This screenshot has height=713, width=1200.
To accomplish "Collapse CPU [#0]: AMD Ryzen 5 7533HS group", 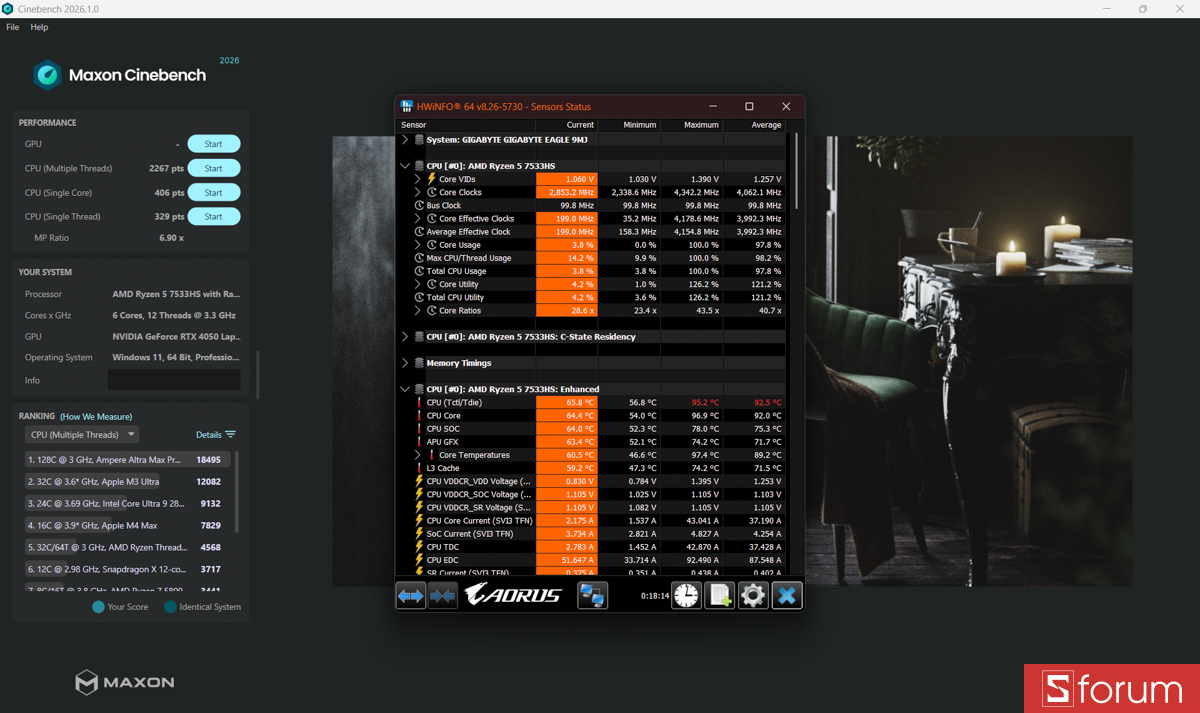I will tap(405, 166).
